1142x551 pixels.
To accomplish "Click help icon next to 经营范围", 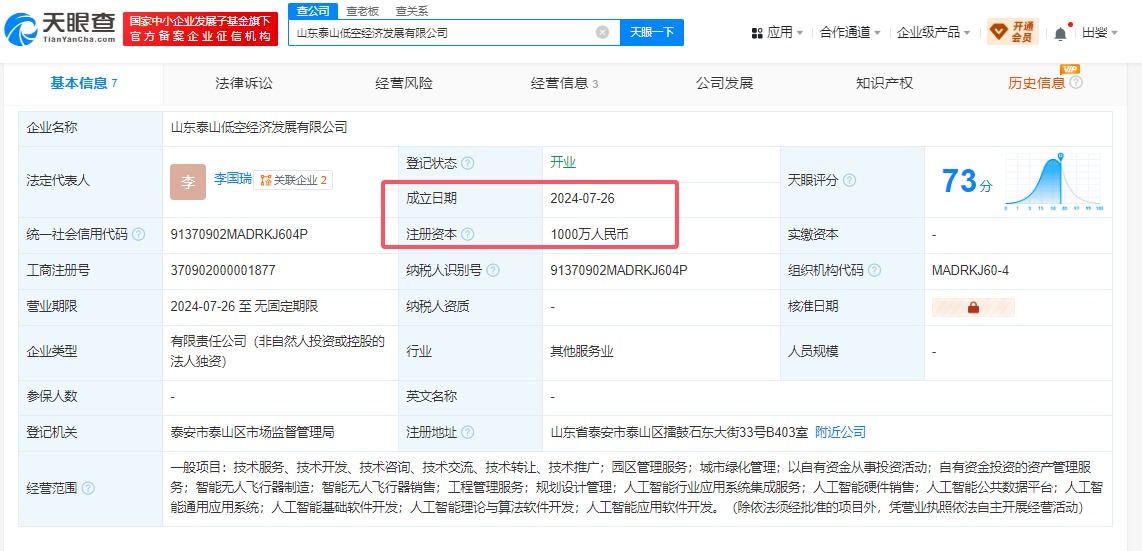I will coord(88,488).
